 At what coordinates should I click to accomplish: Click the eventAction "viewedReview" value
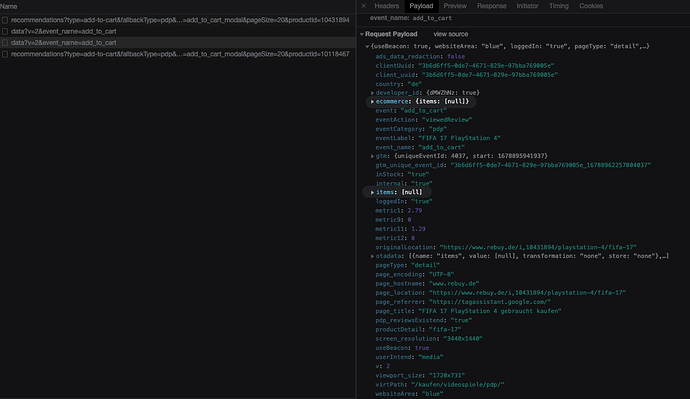[447, 120]
